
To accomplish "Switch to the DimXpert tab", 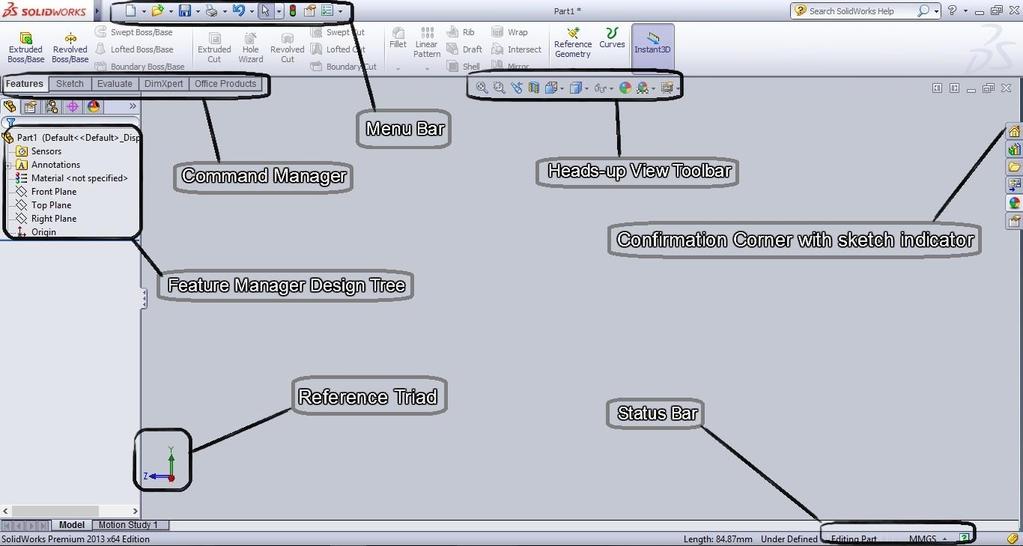I will coord(164,83).
